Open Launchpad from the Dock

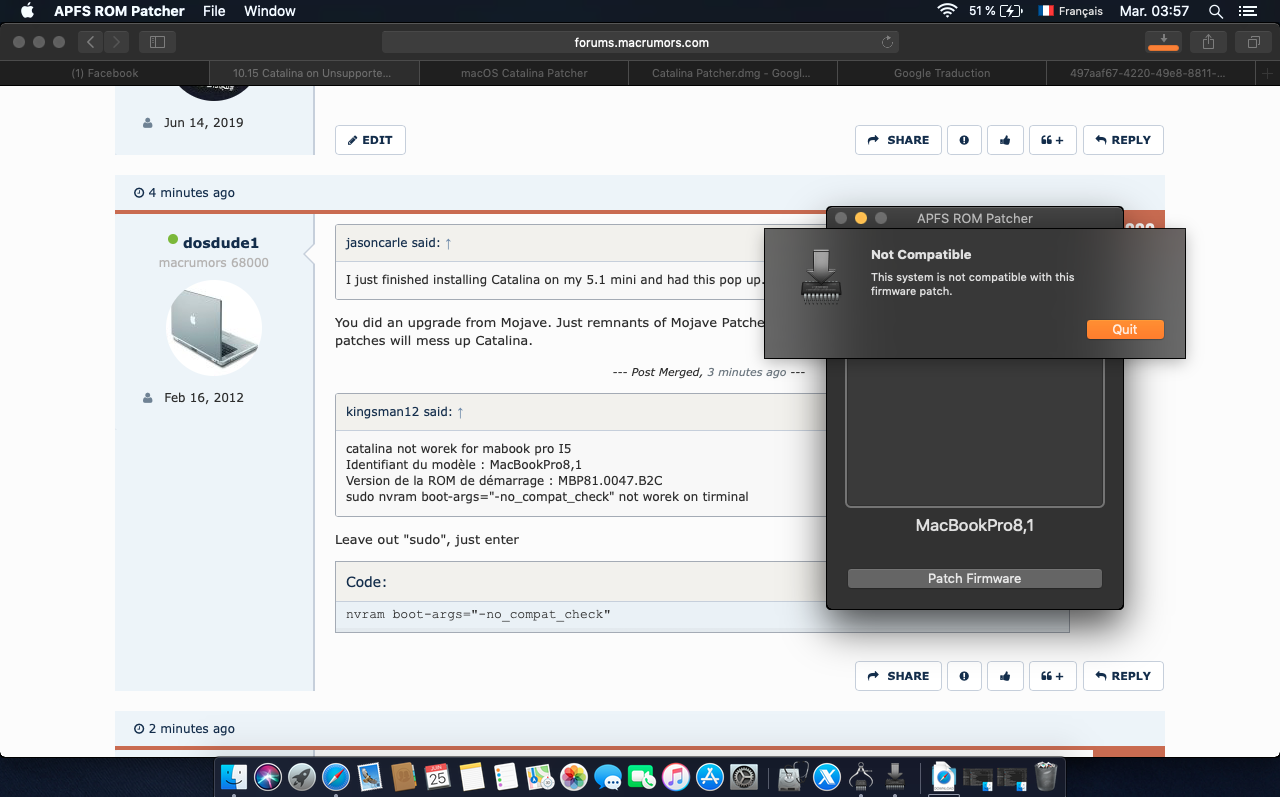point(301,776)
